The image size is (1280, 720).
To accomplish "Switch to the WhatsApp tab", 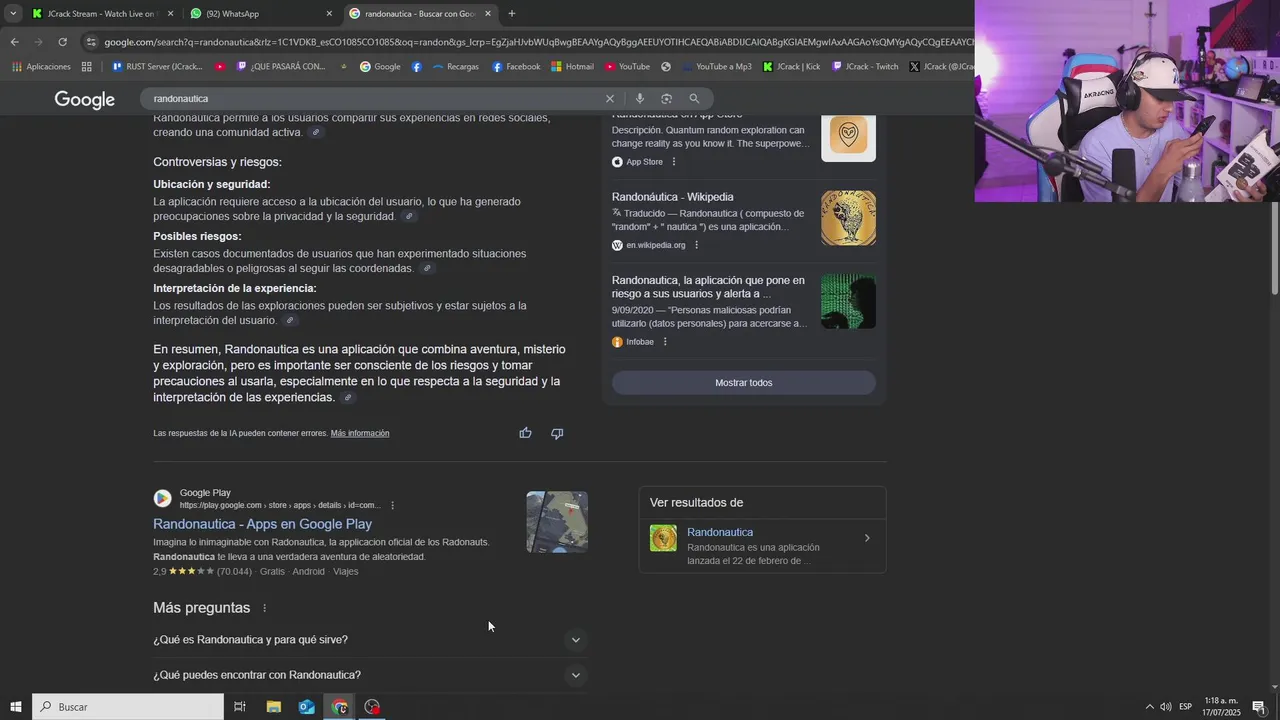I will tap(261, 14).
